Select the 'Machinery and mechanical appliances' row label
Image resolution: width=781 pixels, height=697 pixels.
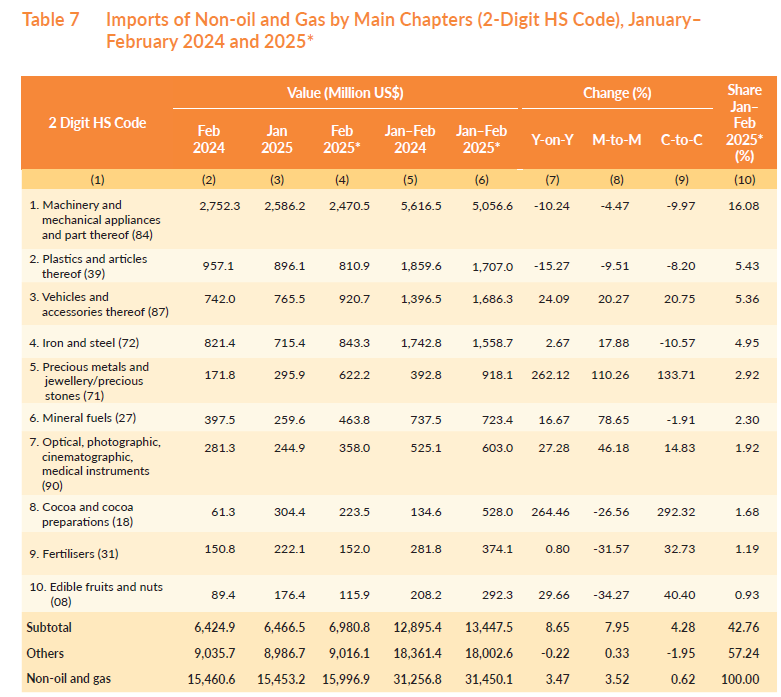89,220
